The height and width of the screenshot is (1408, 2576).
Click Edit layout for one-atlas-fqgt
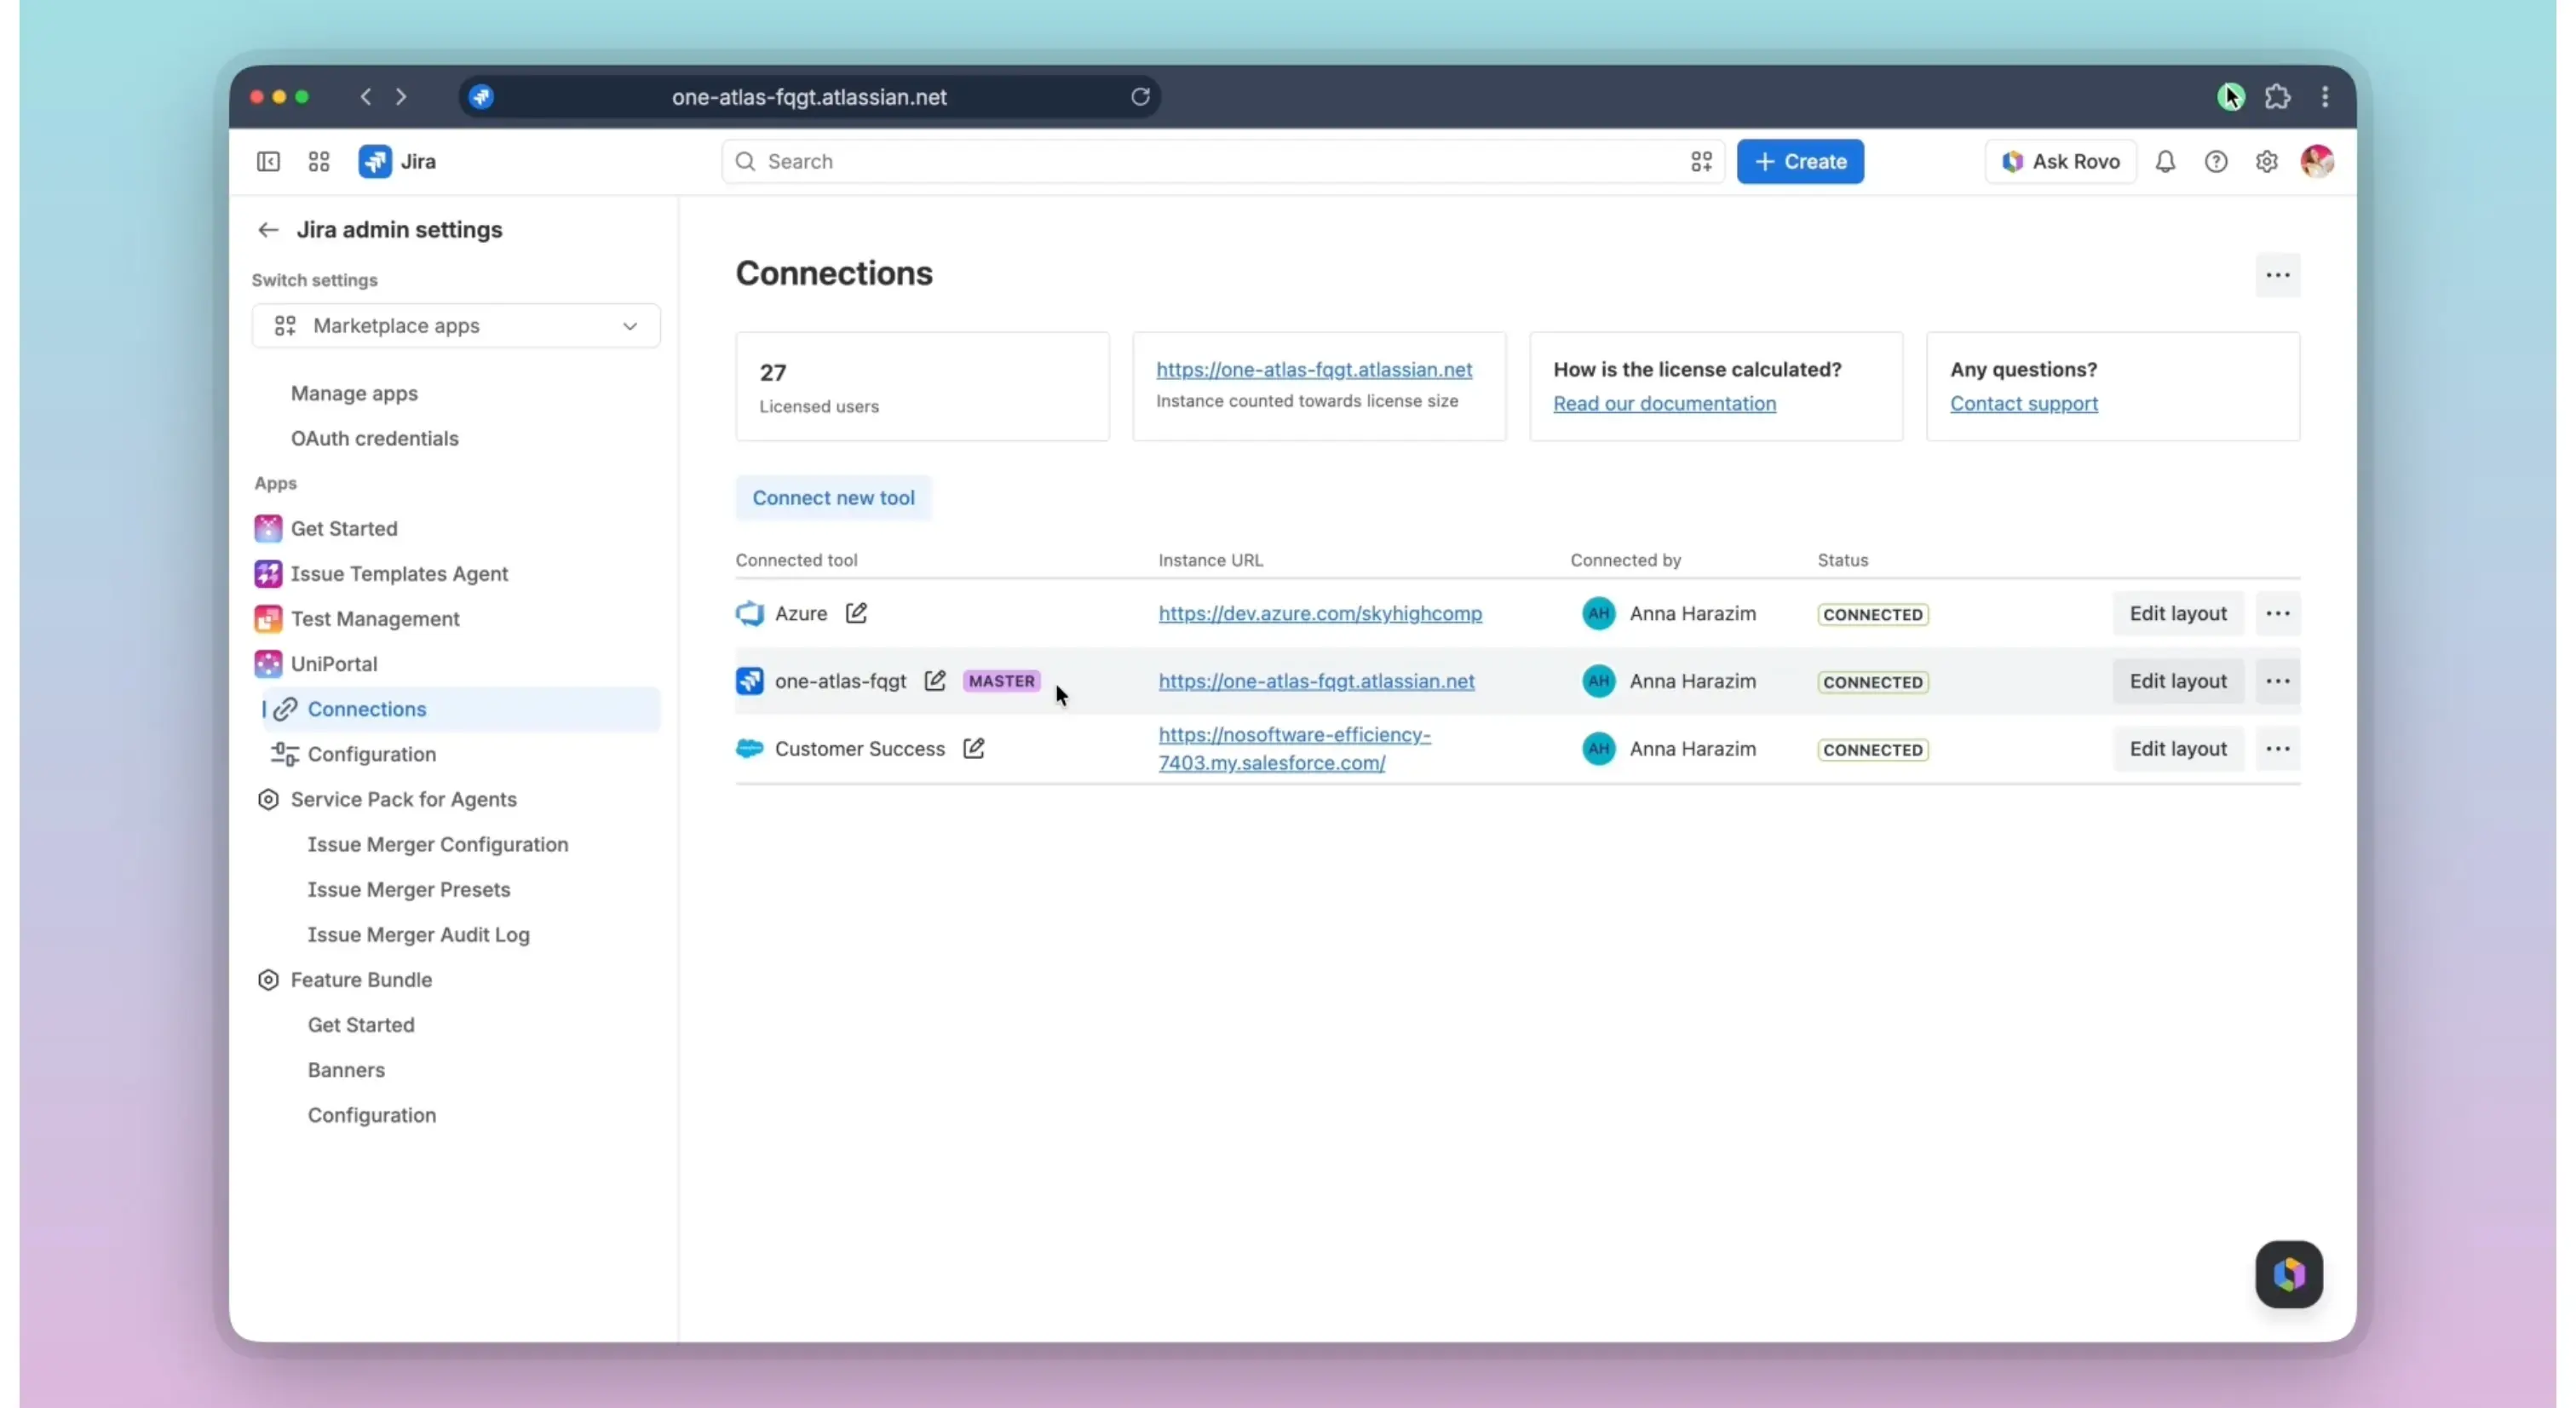pos(2178,681)
